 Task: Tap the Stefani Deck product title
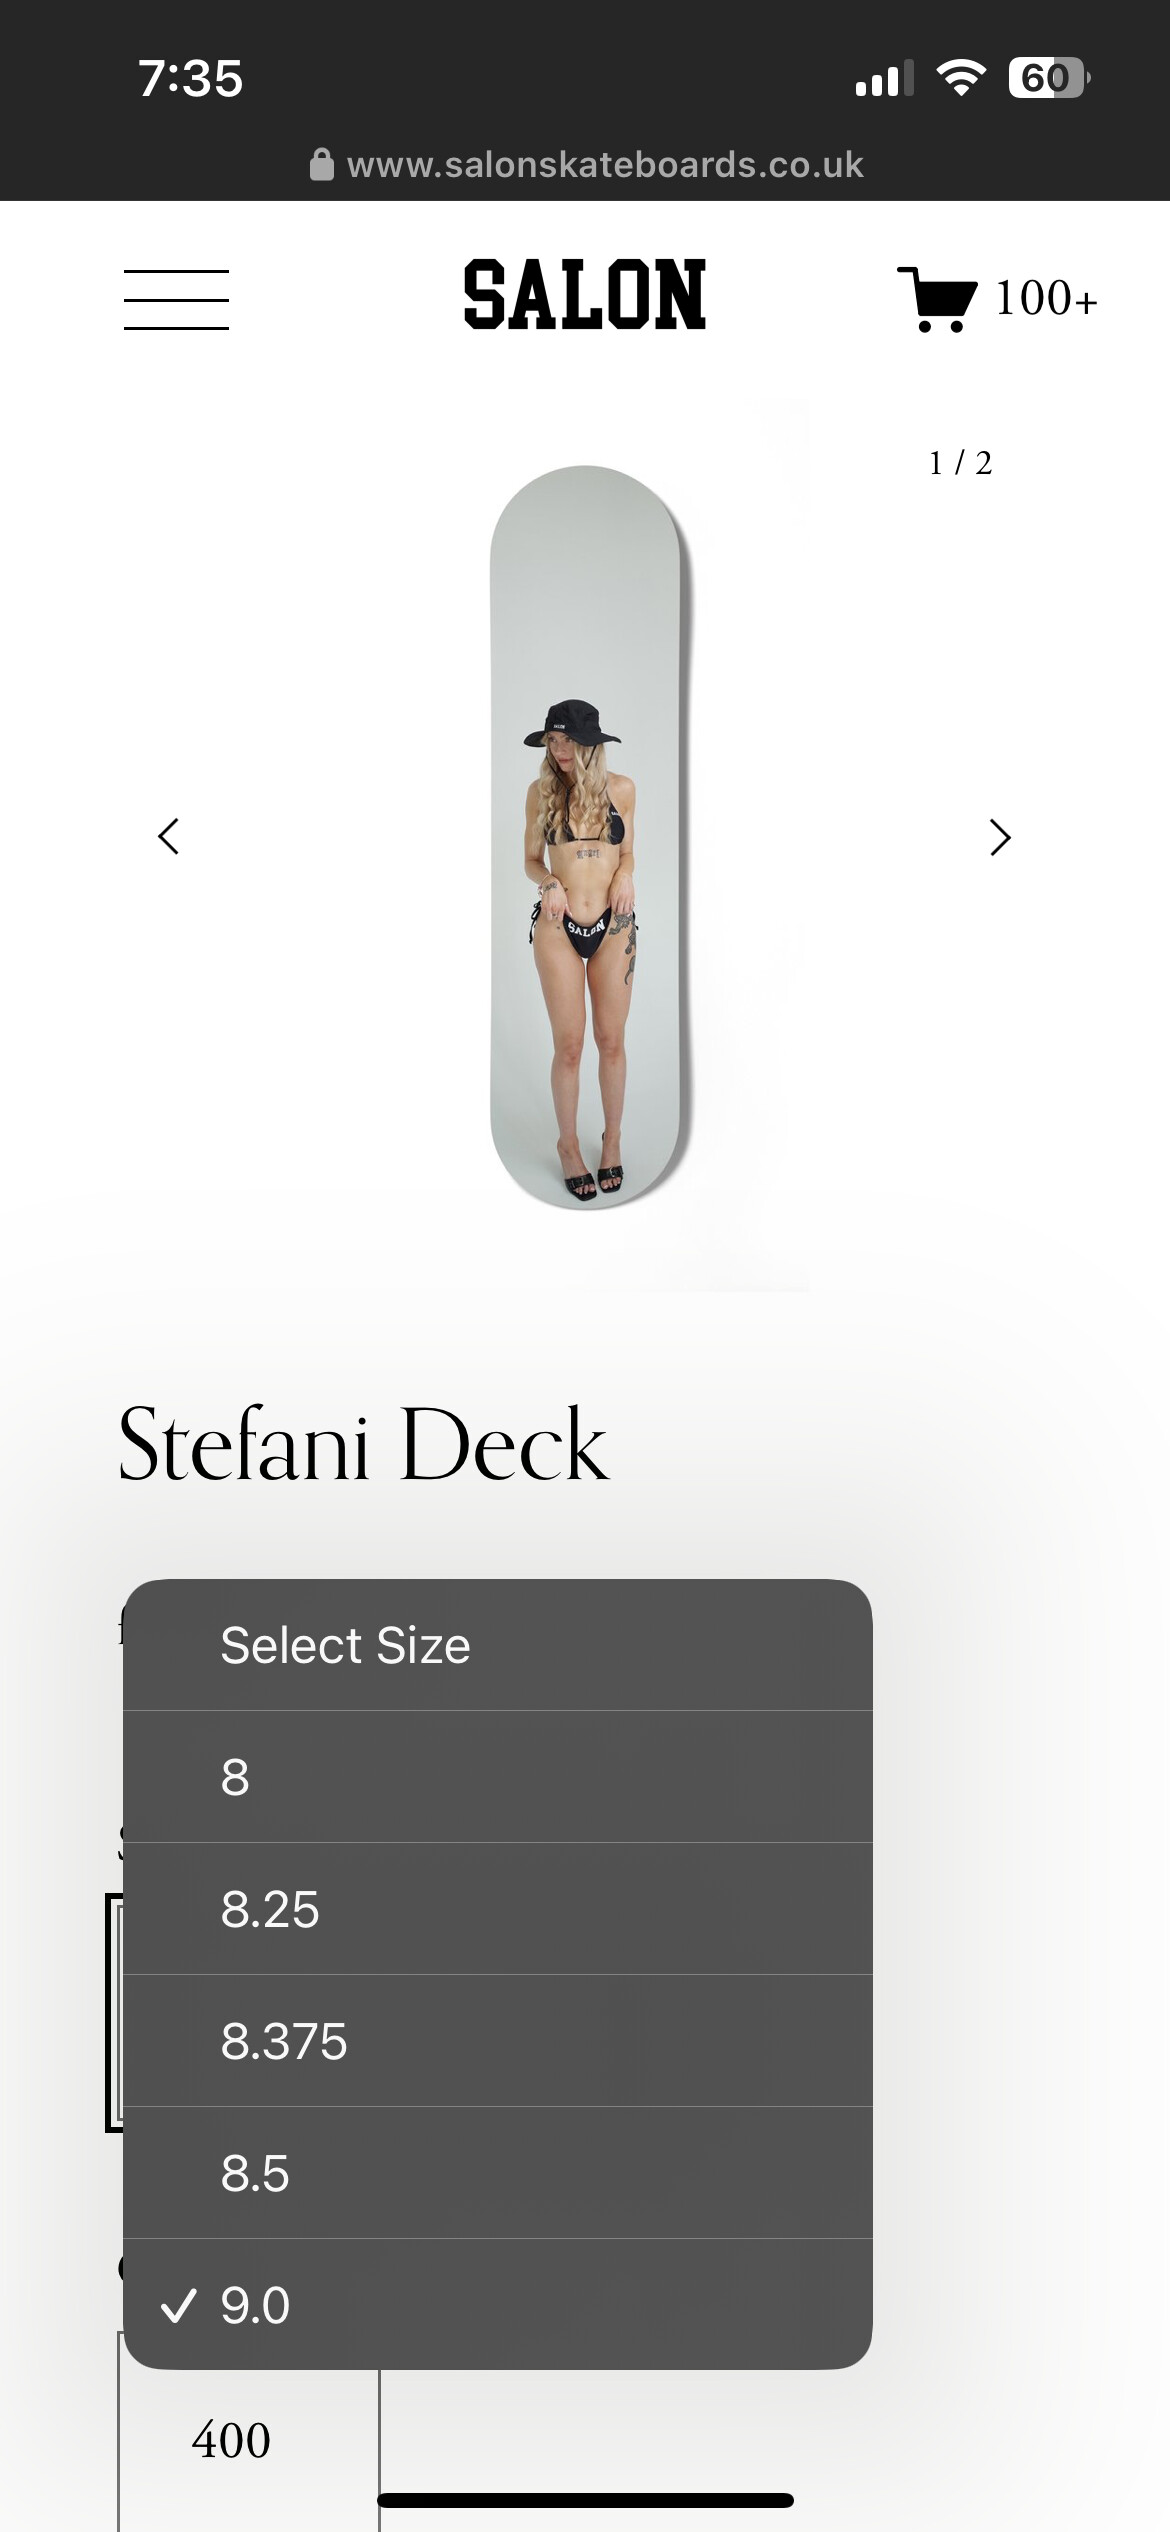point(364,1443)
